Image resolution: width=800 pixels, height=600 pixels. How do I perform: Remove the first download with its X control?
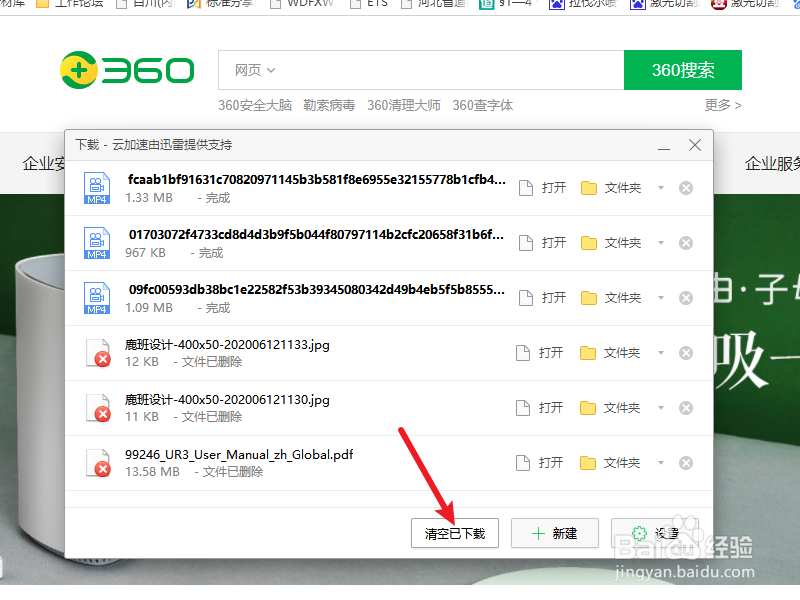(686, 187)
